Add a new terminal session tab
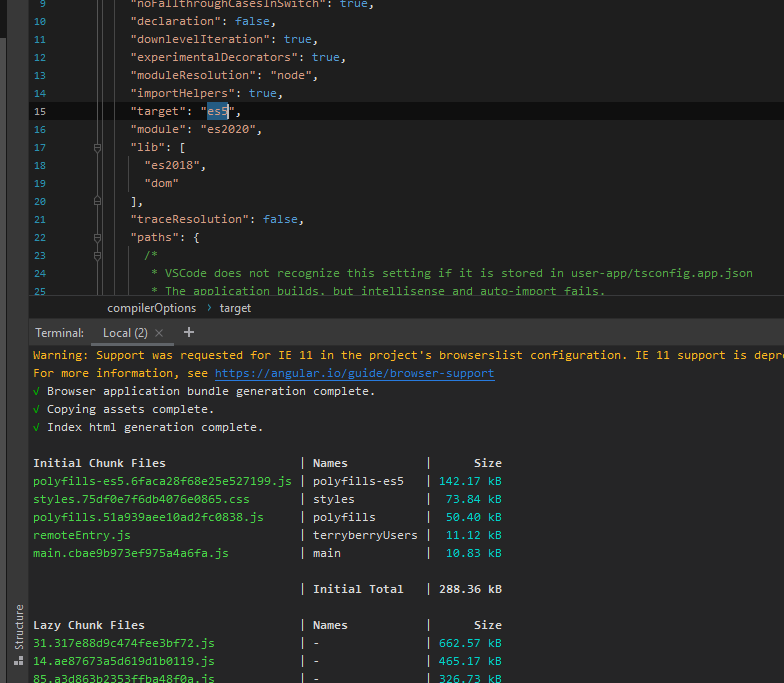Viewport: 784px width, 683px height. [x=188, y=332]
